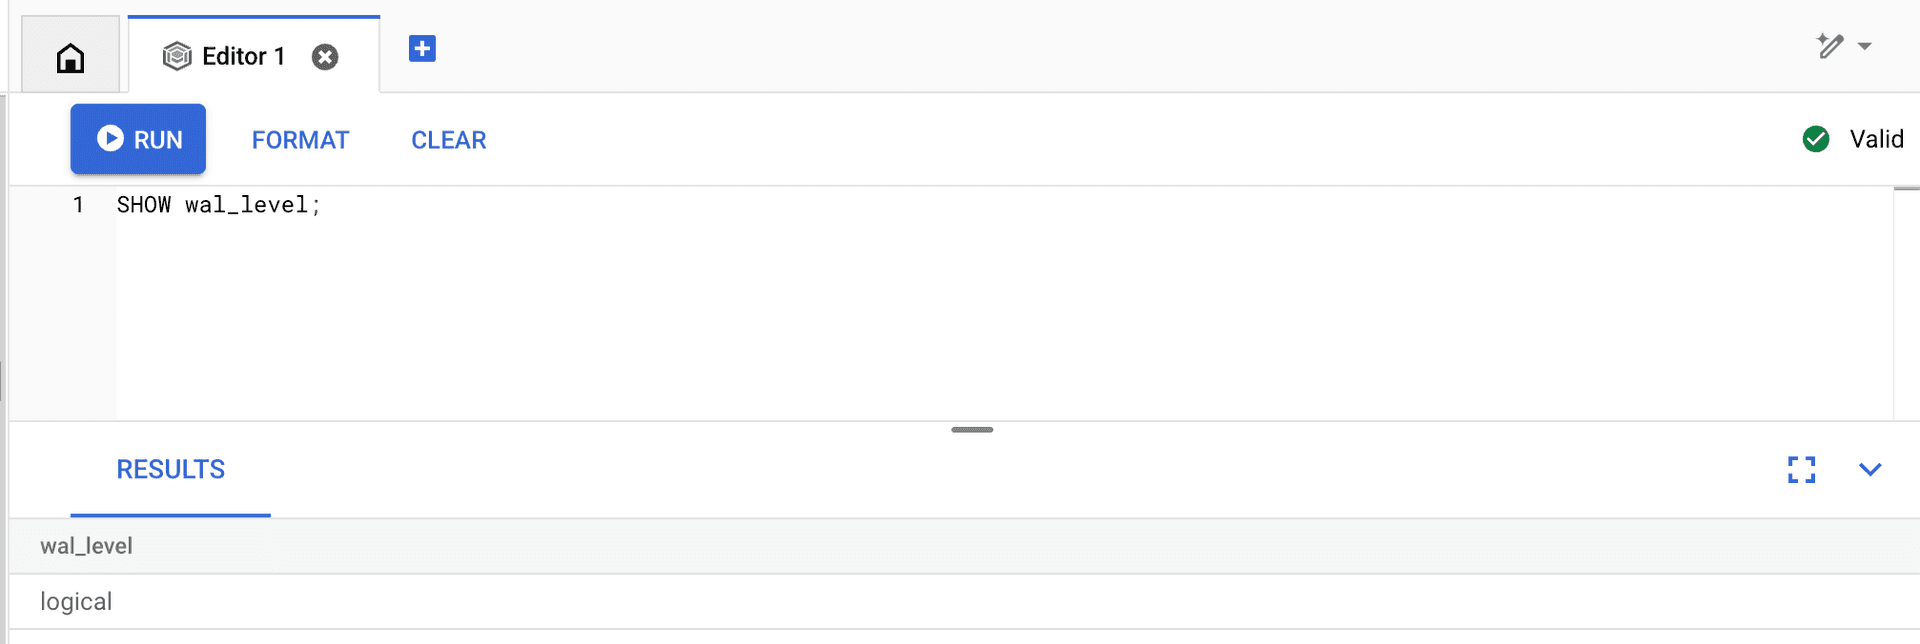Select the Editor 1 tab
1920x644 pixels.
point(243,57)
